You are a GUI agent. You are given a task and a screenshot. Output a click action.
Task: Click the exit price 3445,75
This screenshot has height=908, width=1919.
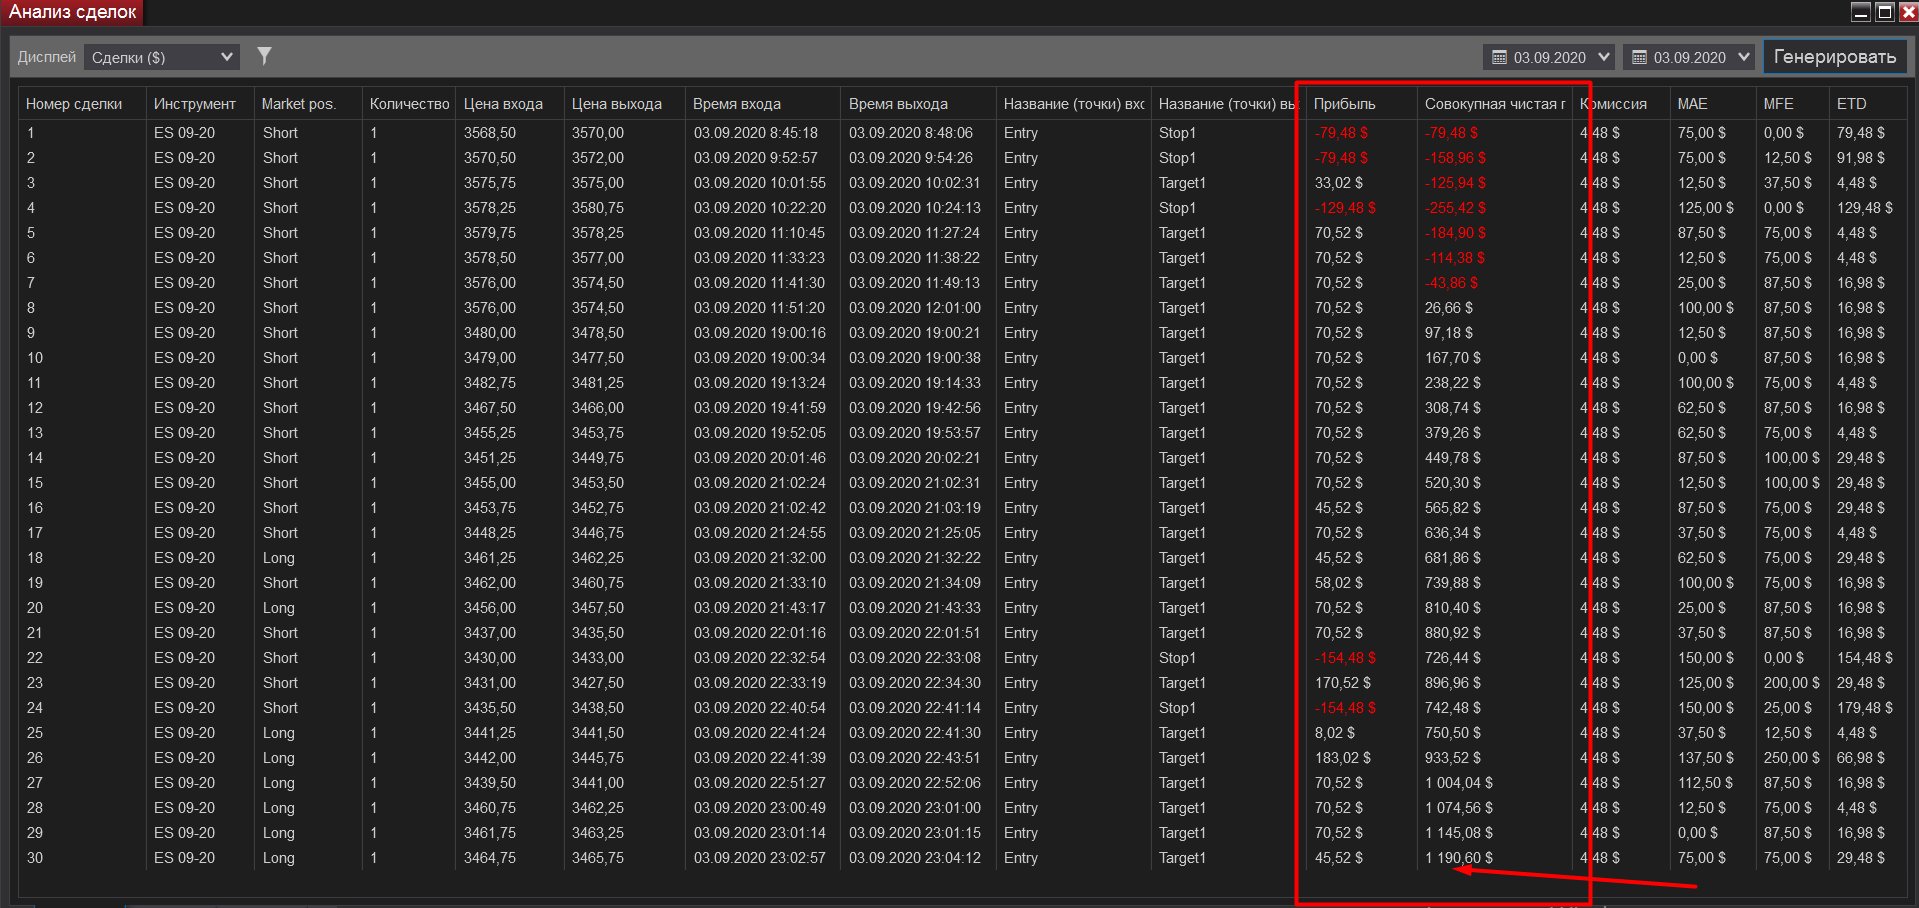598,758
